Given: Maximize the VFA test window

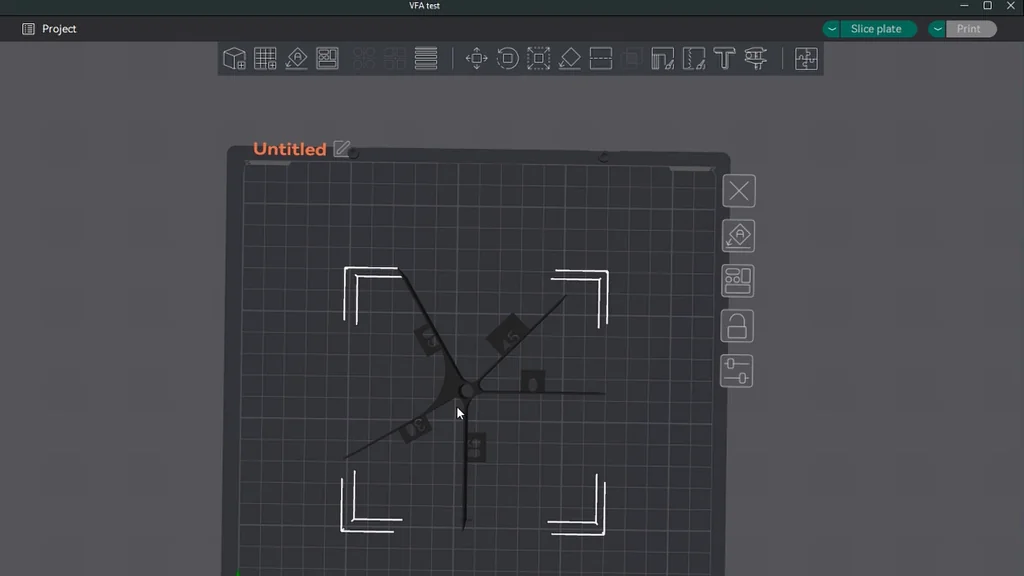Looking at the screenshot, I should (x=987, y=6).
